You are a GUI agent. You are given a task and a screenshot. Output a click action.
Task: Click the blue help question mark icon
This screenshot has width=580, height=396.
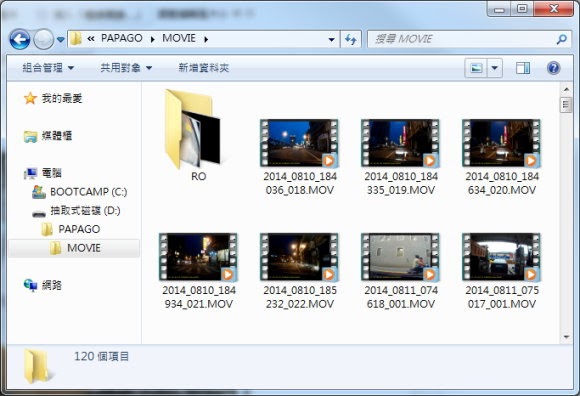pos(553,68)
